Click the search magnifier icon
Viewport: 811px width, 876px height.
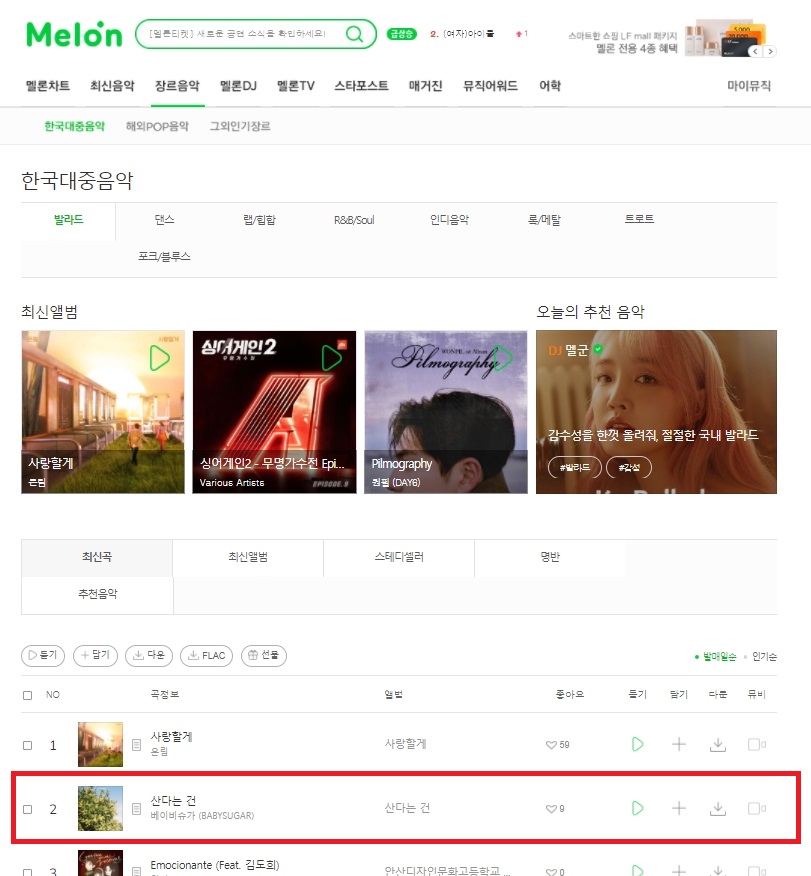[x=354, y=34]
